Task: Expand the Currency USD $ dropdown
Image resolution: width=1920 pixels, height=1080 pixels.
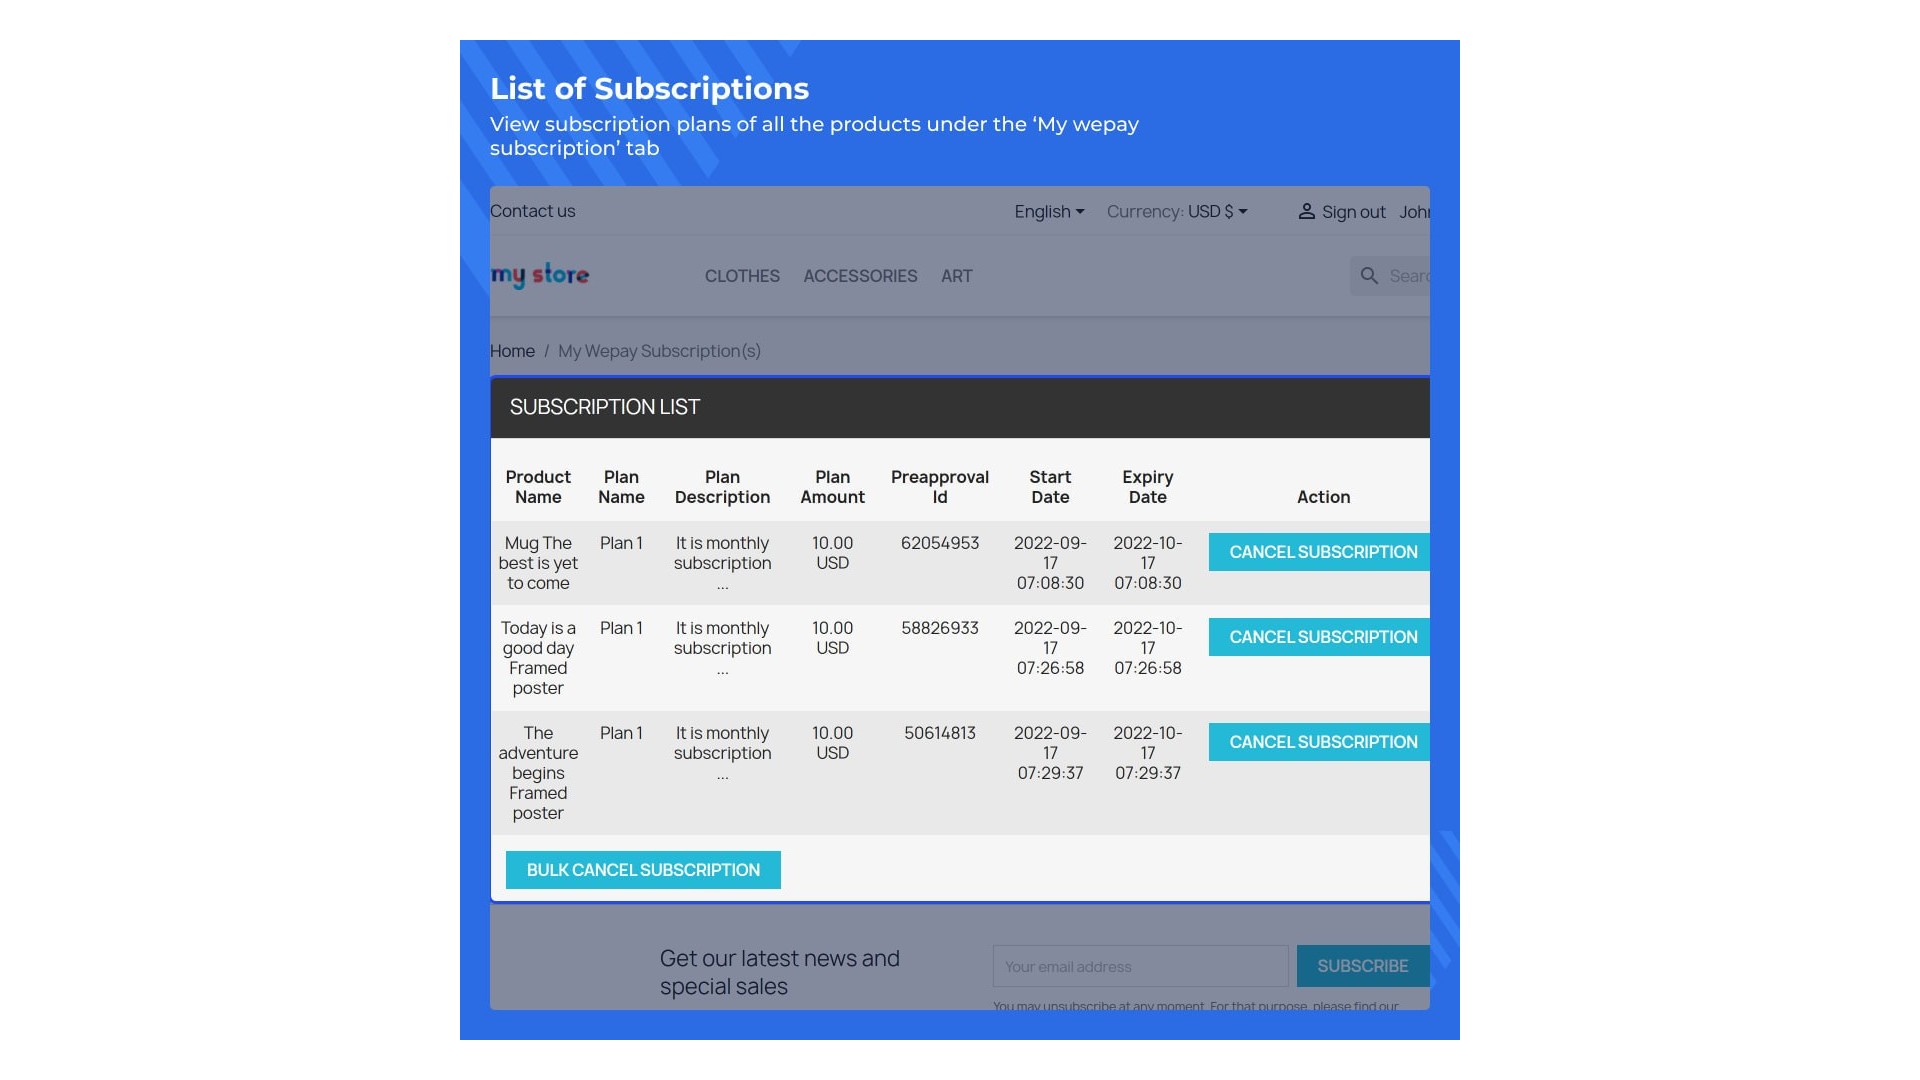Action: (x=1177, y=212)
